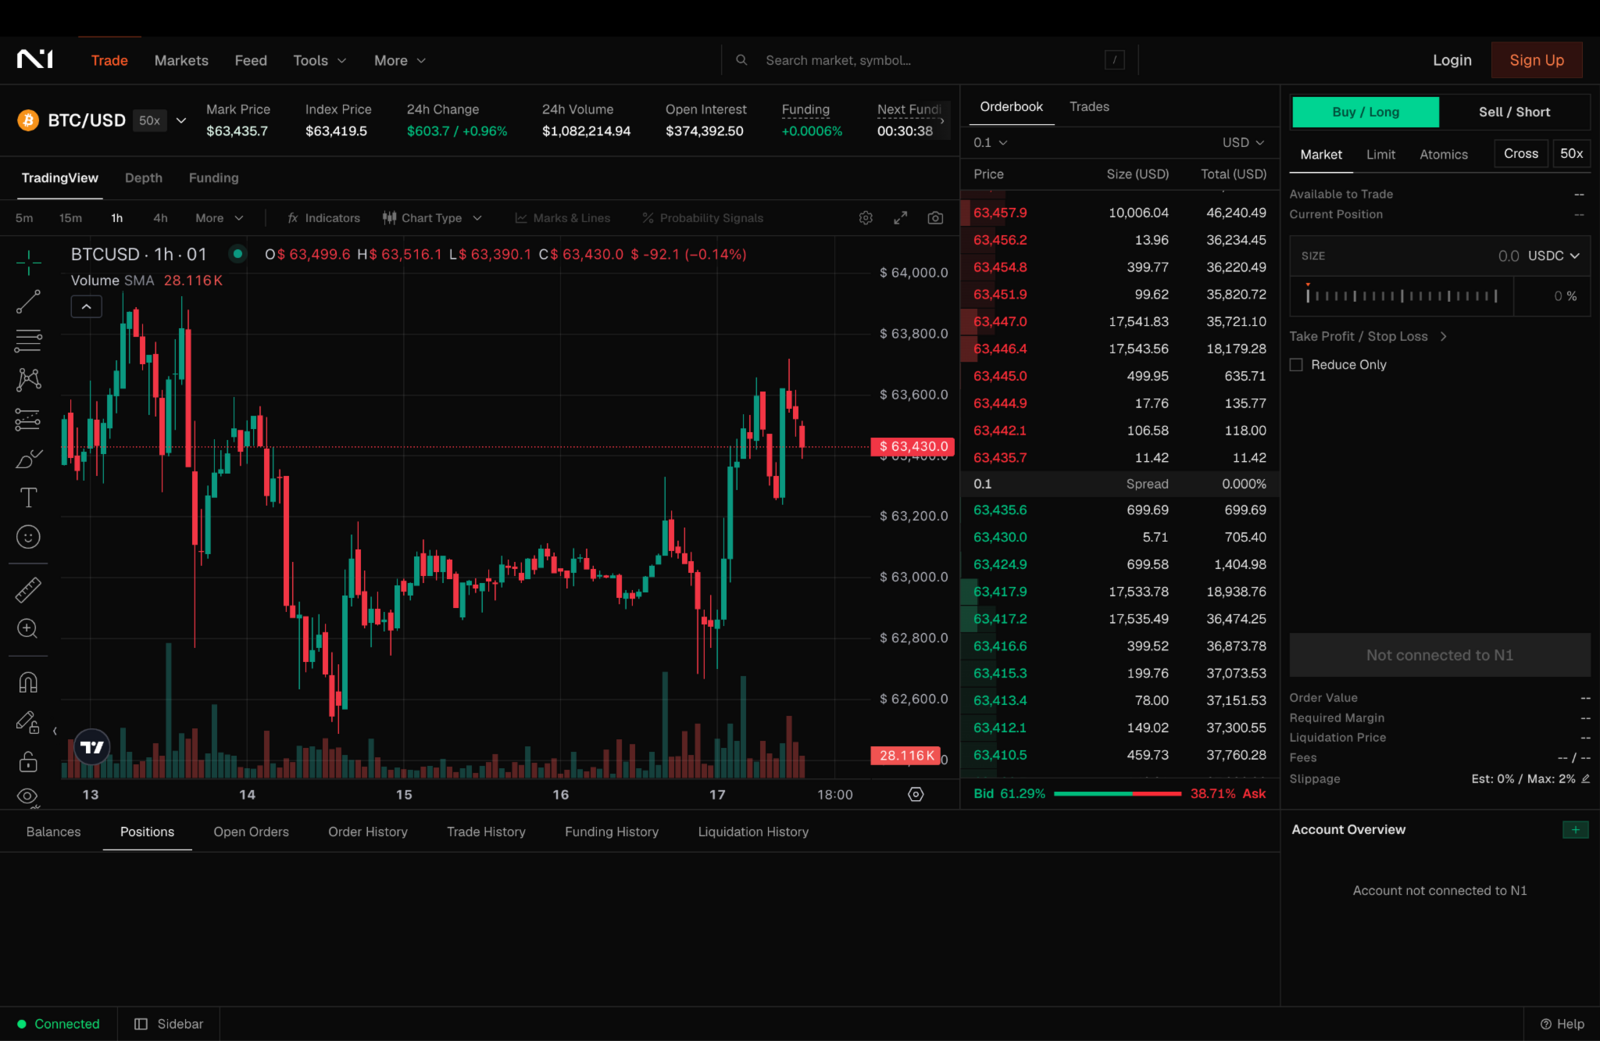The width and height of the screenshot is (1600, 1041).
Task: Click the search magnifier icon
Action: (x=742, y=60)
